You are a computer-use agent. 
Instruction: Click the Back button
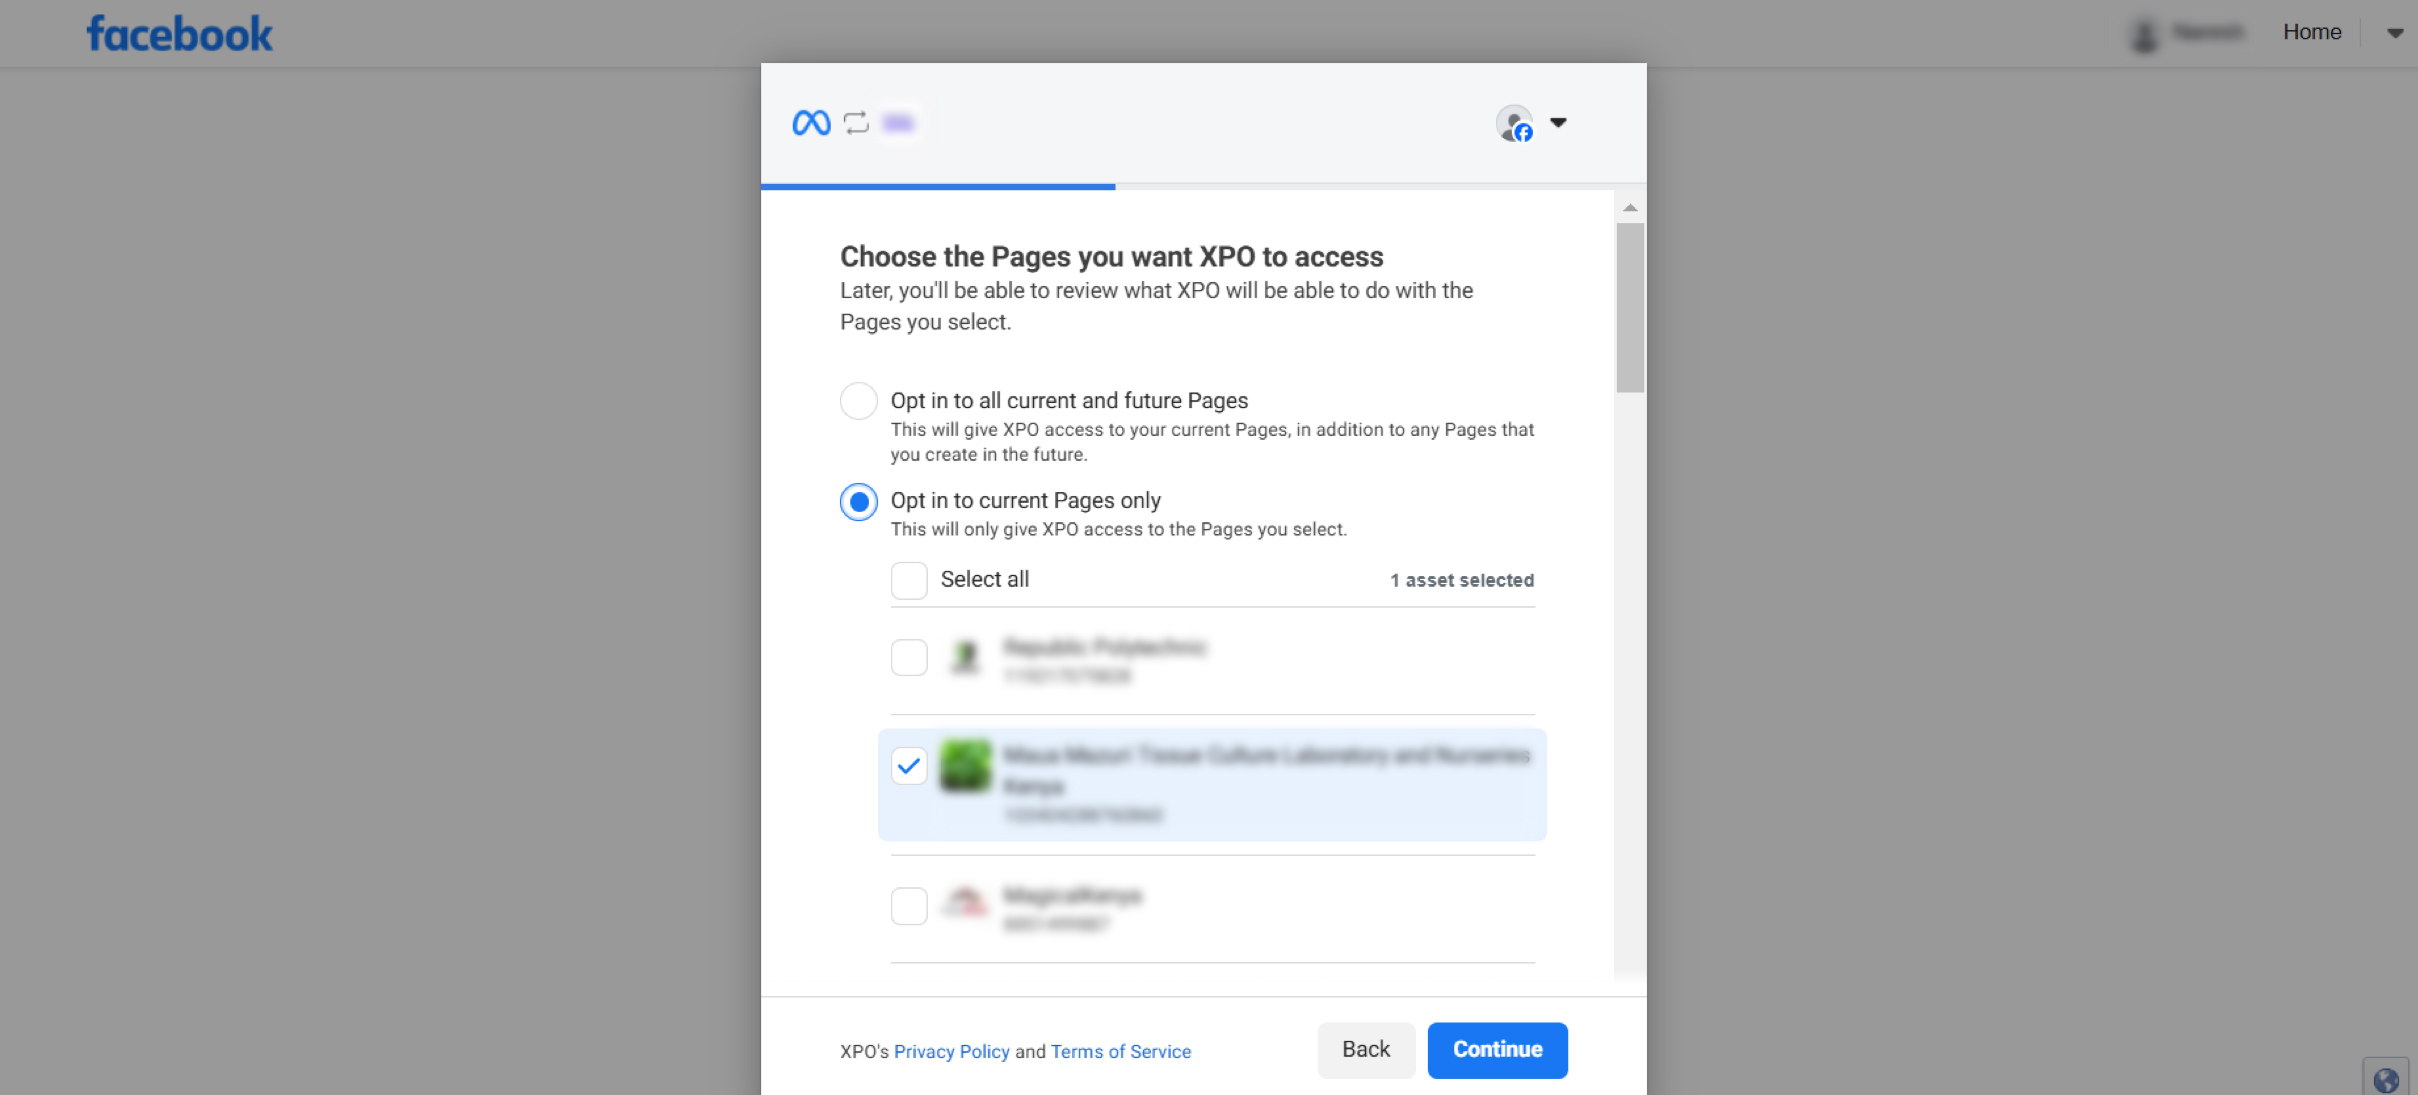click(x=1365, y=1050)
